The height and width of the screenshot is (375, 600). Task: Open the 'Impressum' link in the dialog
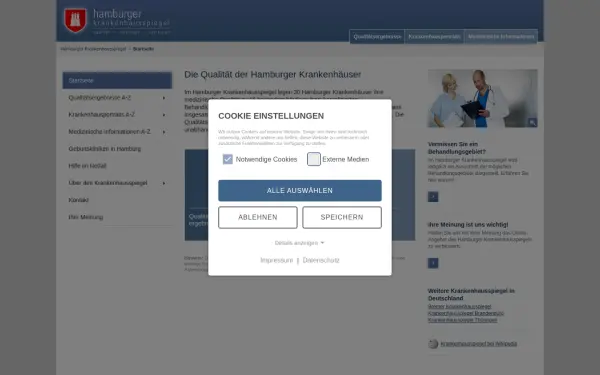point(276,260)
